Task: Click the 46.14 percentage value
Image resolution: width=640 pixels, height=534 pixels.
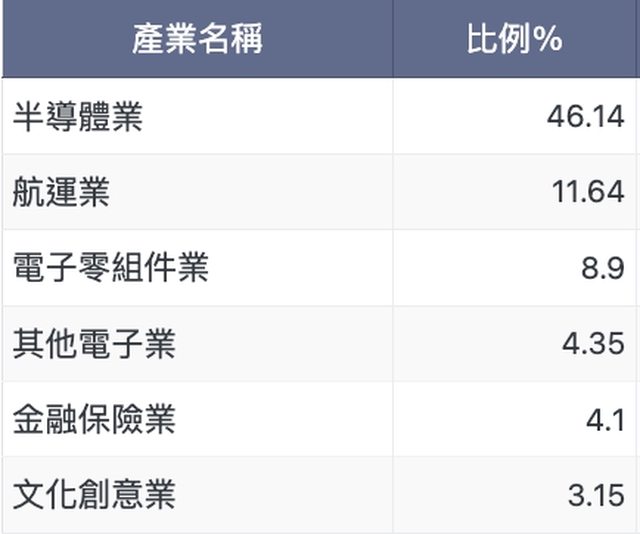Action: pos(585,116)
